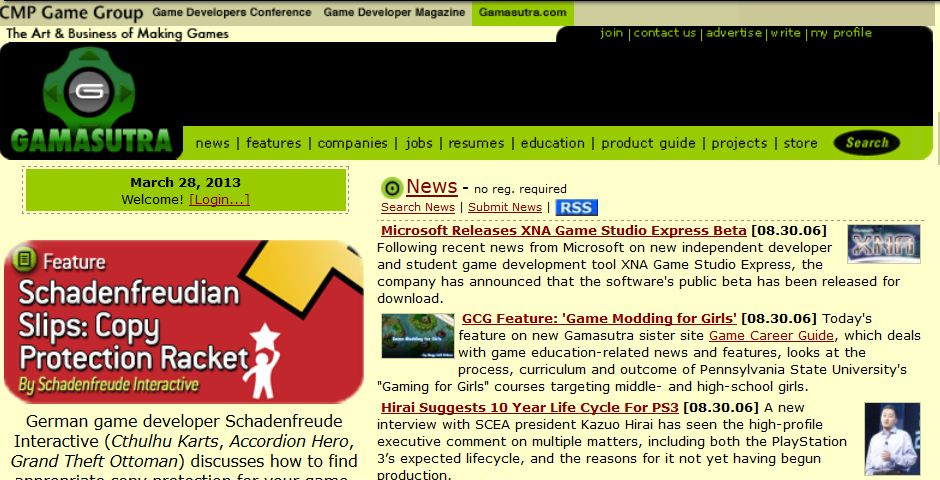Click the Feature document icon on banner

coord(25,260)
